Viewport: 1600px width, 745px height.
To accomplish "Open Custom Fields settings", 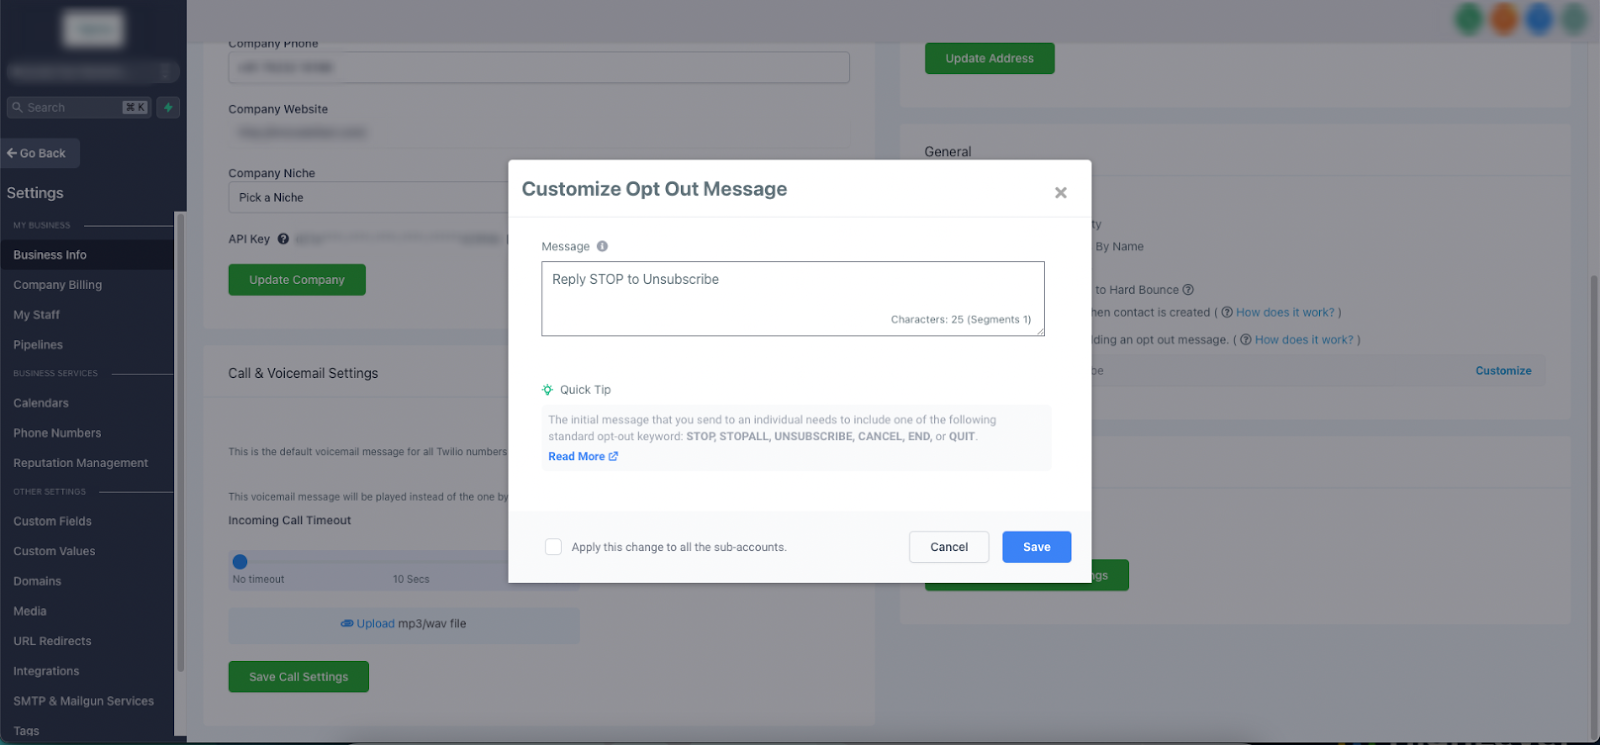I will point(52,521).
